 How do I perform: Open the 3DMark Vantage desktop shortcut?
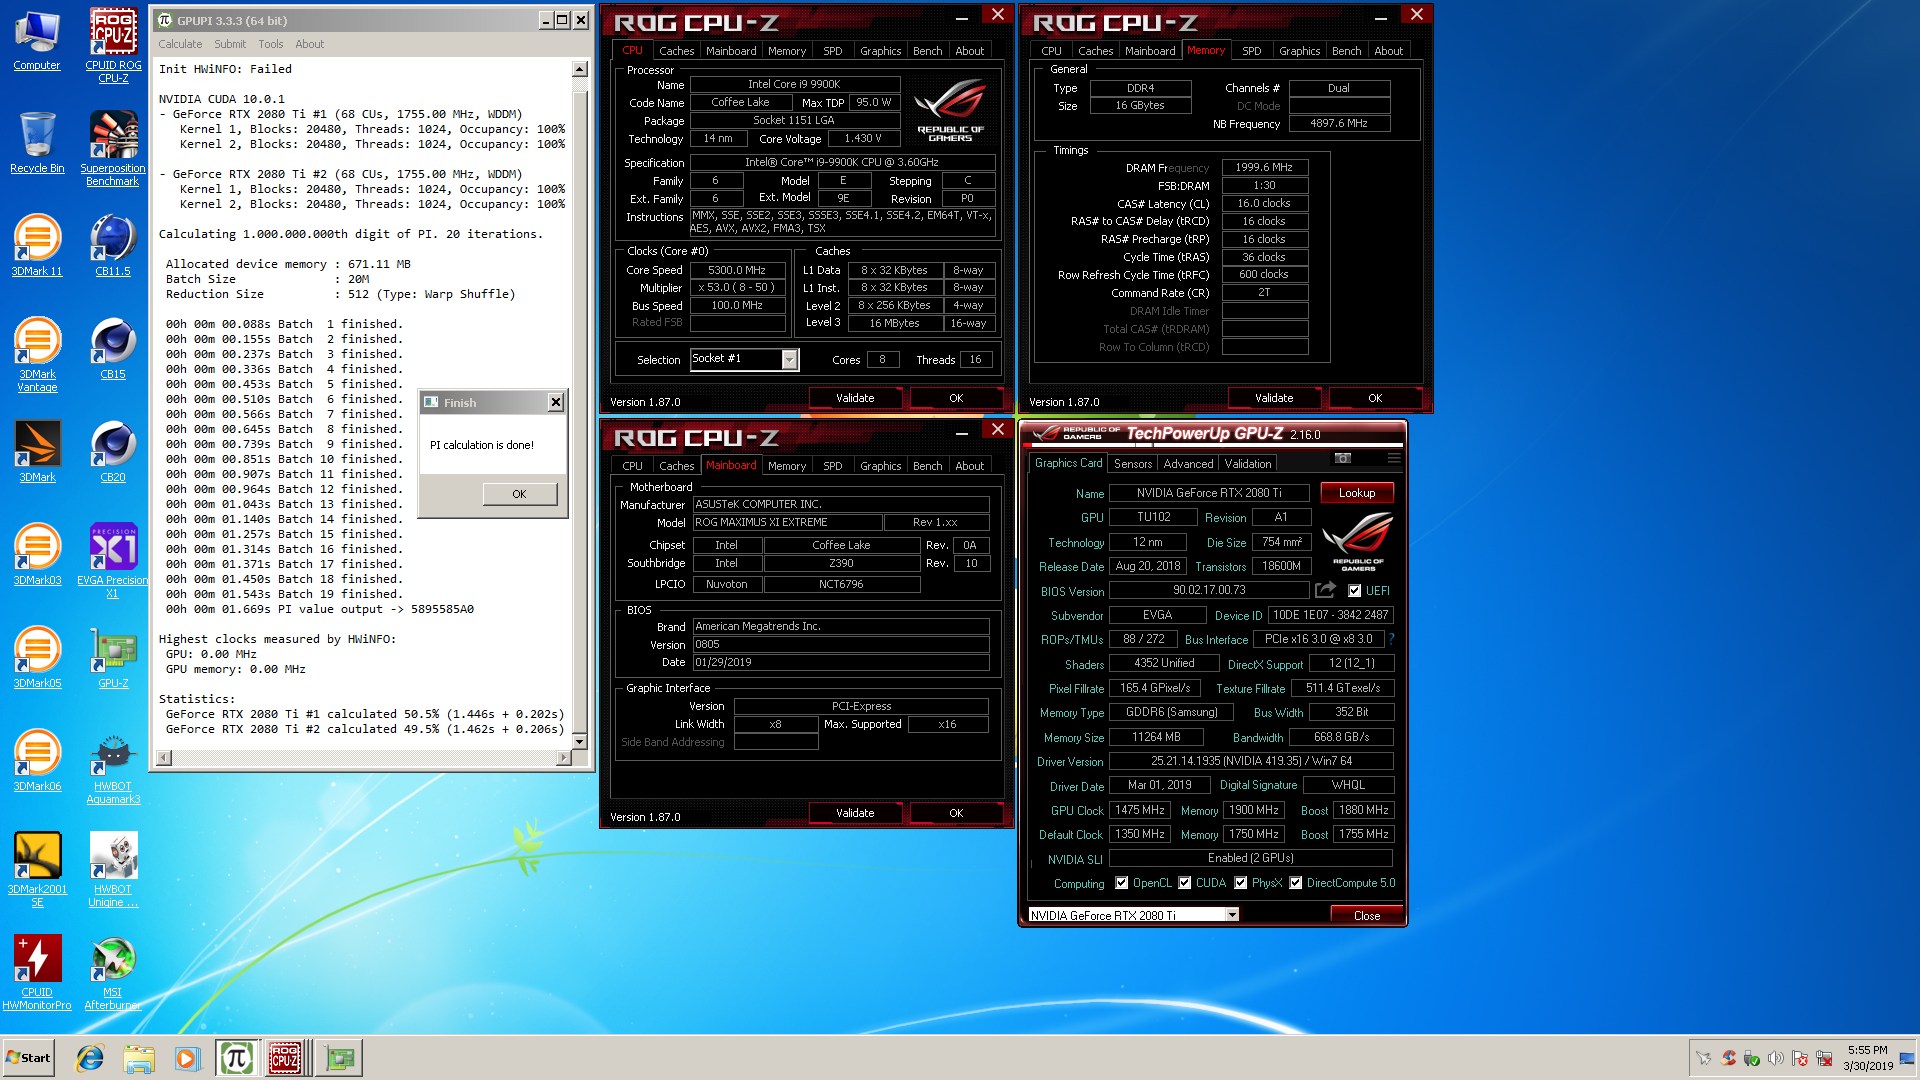pos(37,355)
